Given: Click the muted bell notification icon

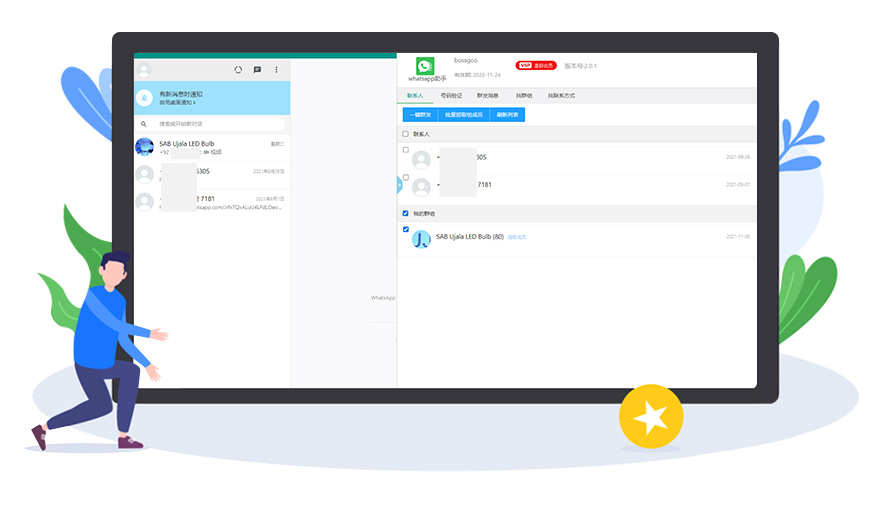Looking at the screenshot, I should pos(144,98).
